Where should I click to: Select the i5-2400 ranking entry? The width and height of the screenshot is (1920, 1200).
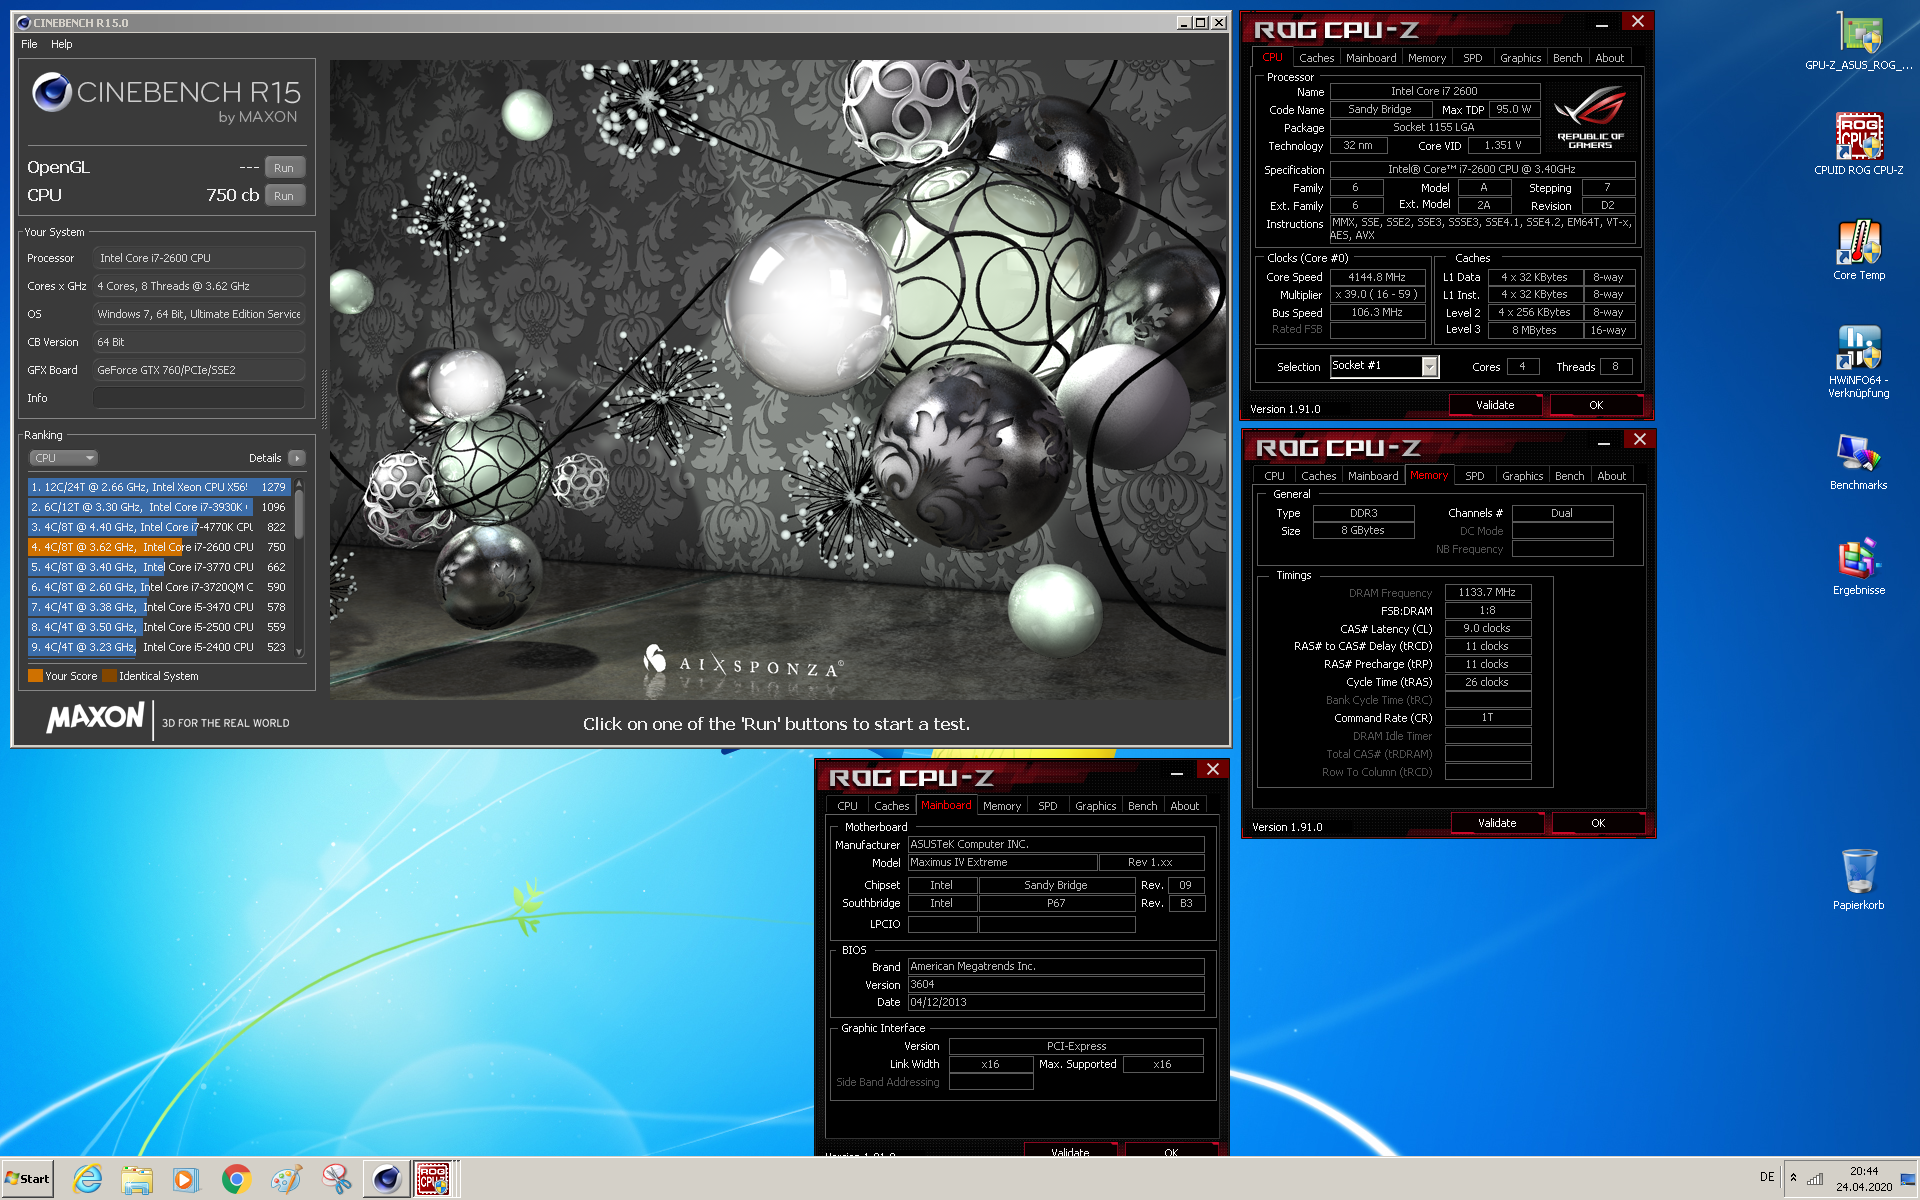(159, 647)
